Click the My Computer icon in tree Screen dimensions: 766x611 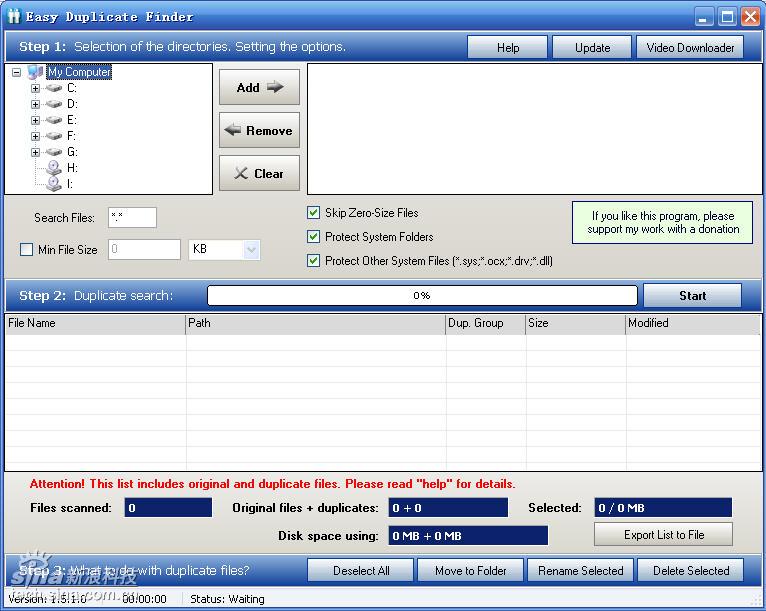pyautogui.click(x=35, y=72)
